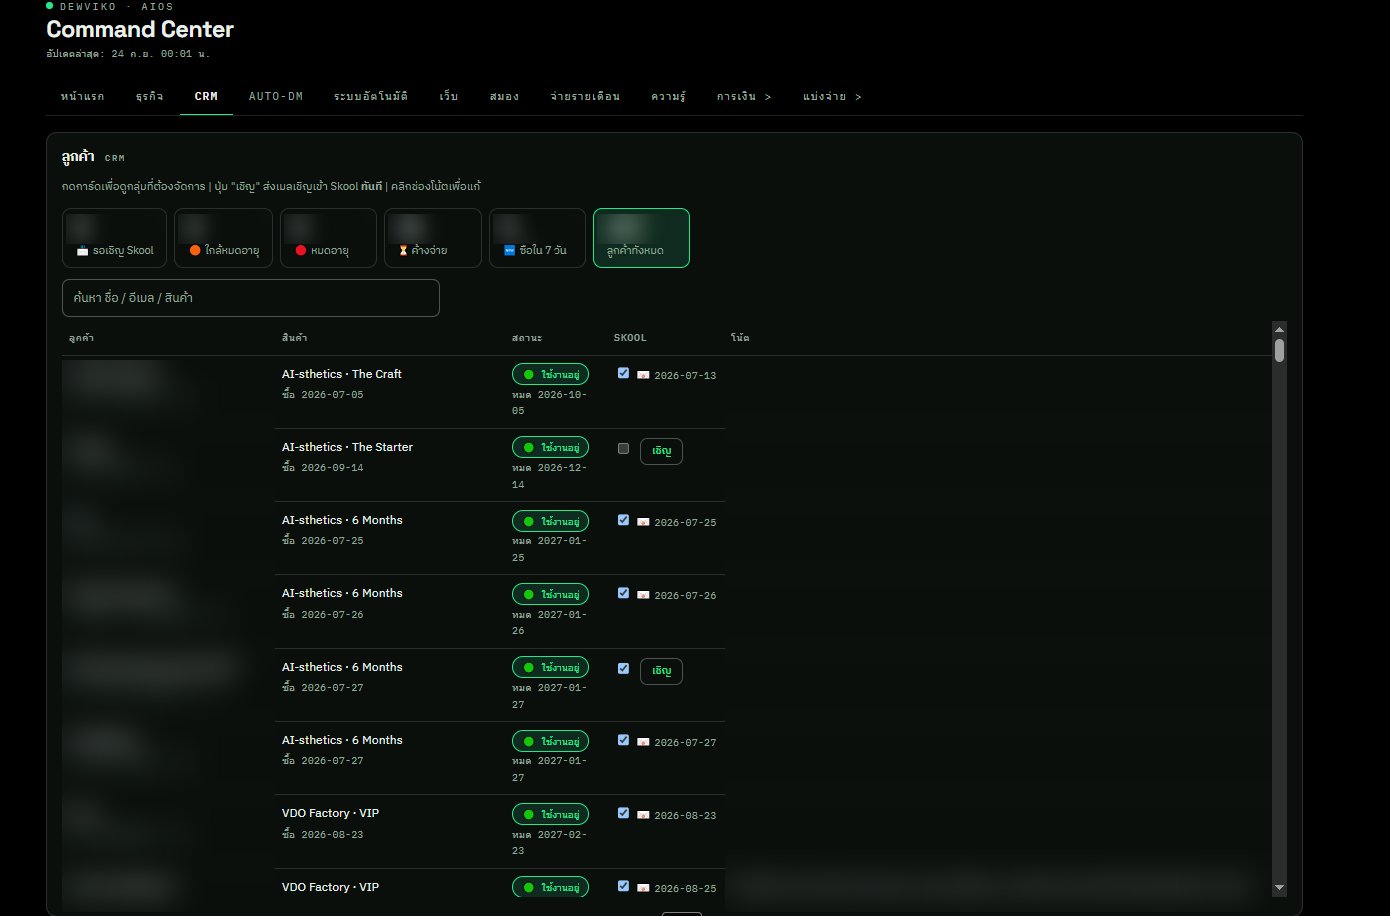Click the ค้นหา ชื่อ / อีเมล / สินค้า search field
This screenshot has height=916, width=1390.
point(251,298)
